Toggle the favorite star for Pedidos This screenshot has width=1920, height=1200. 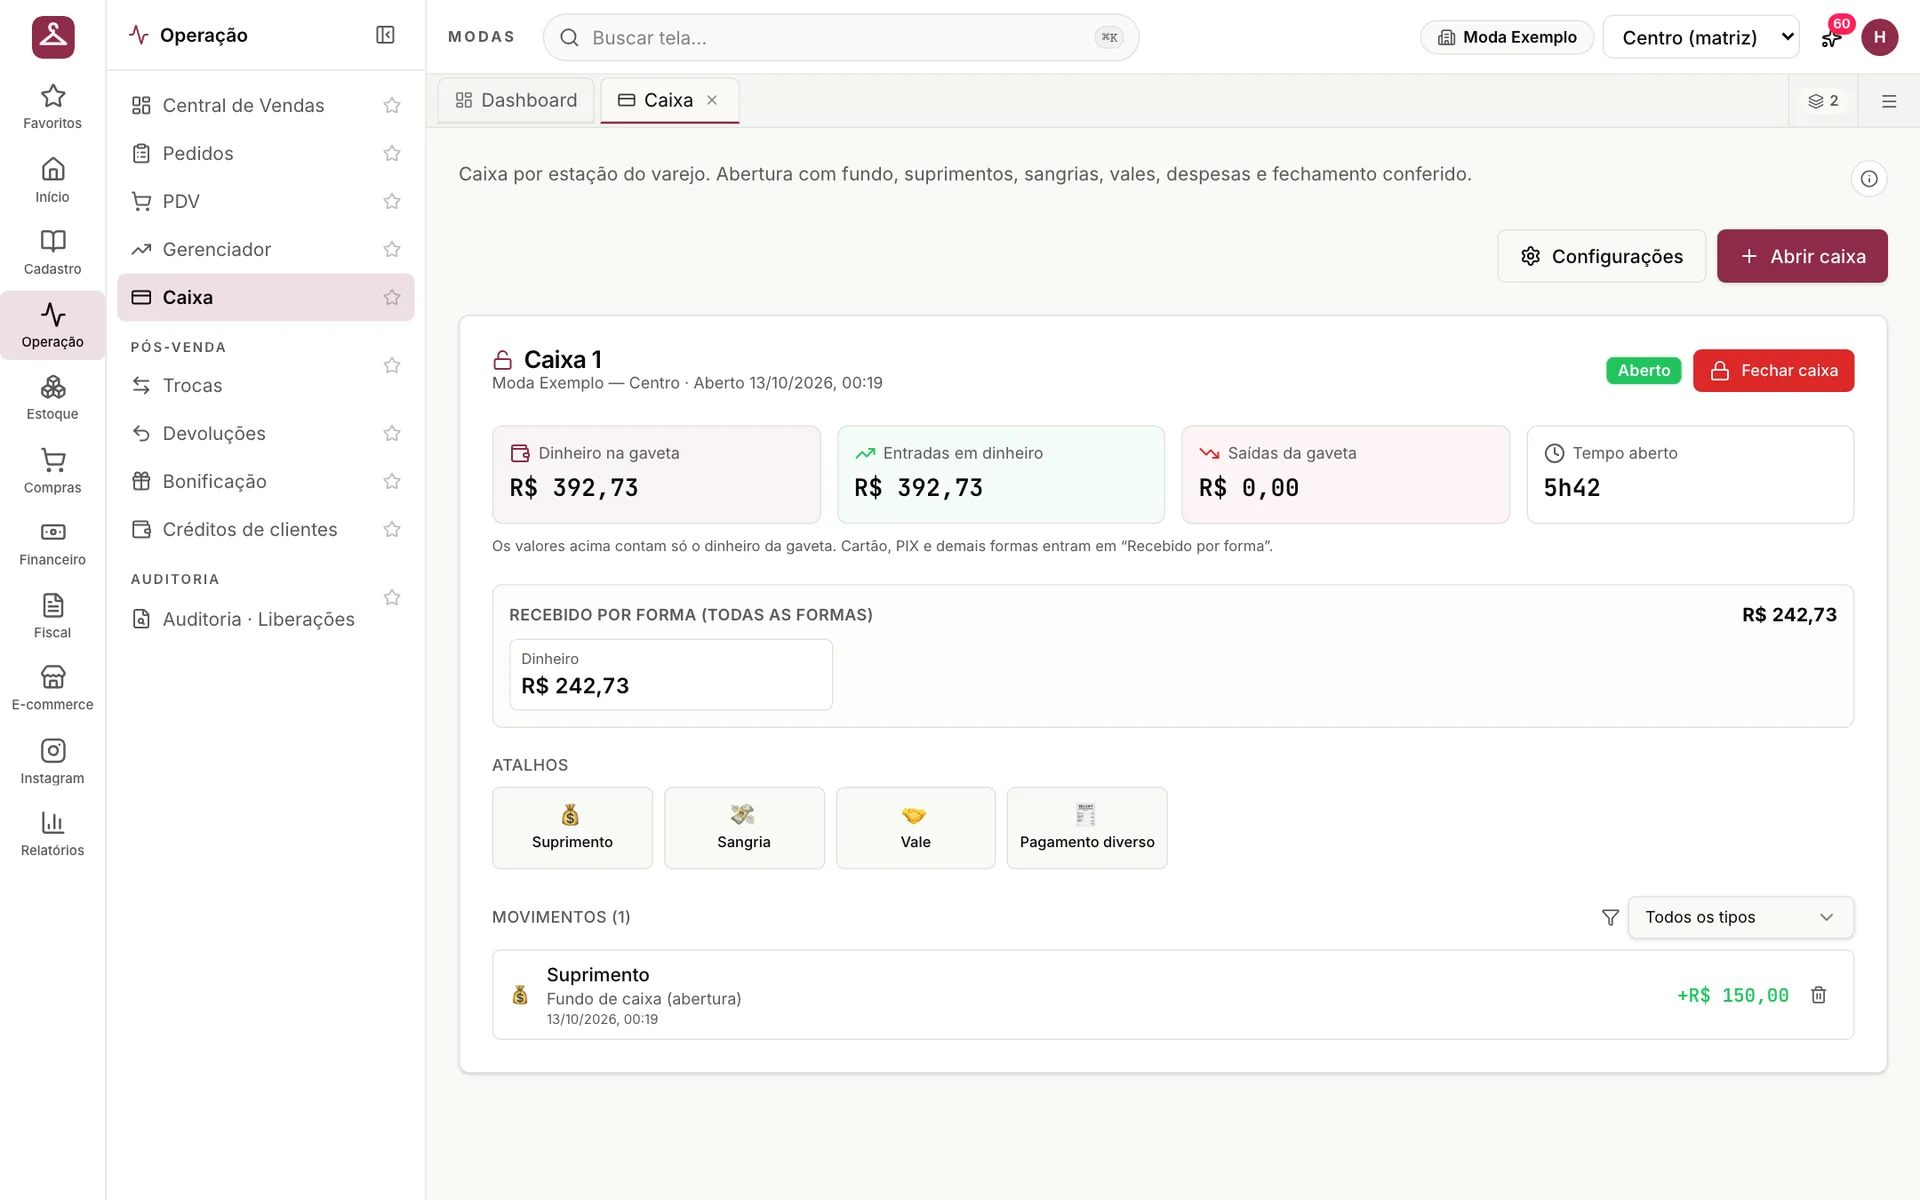click(x=392, y=153)
